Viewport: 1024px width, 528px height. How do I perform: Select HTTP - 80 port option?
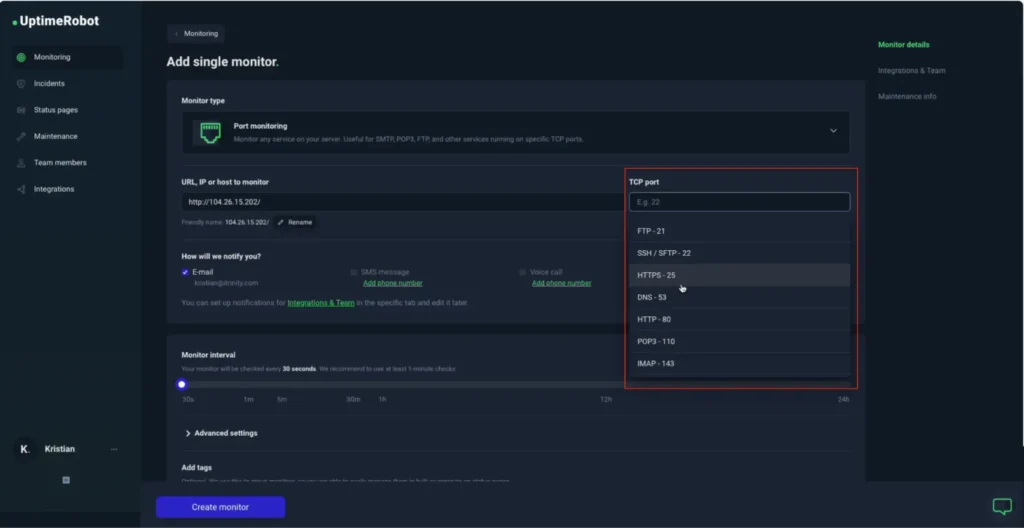[x=740, y=320]
